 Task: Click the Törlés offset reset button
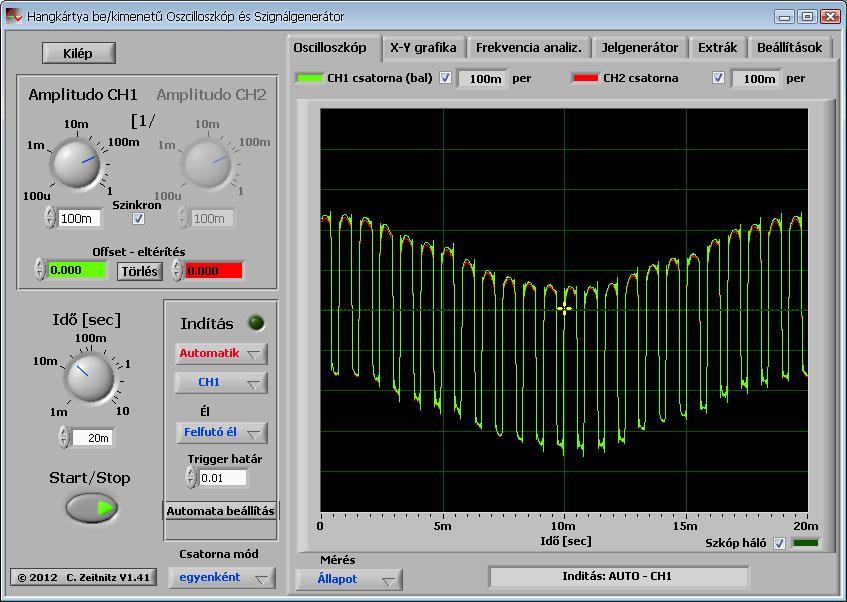click(x=139, y=271)
